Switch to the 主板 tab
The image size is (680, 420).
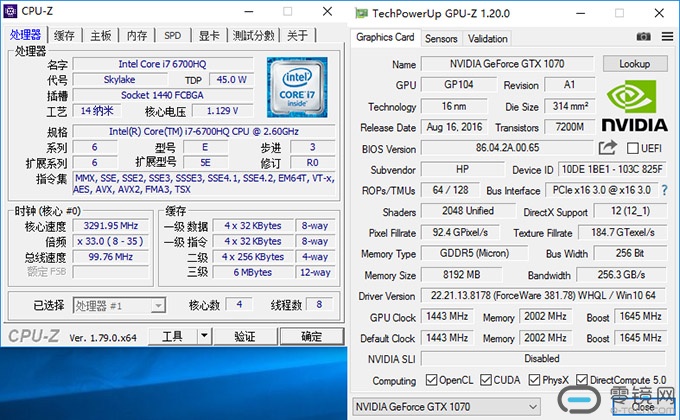pyautogui.click(x=101, y=36)
